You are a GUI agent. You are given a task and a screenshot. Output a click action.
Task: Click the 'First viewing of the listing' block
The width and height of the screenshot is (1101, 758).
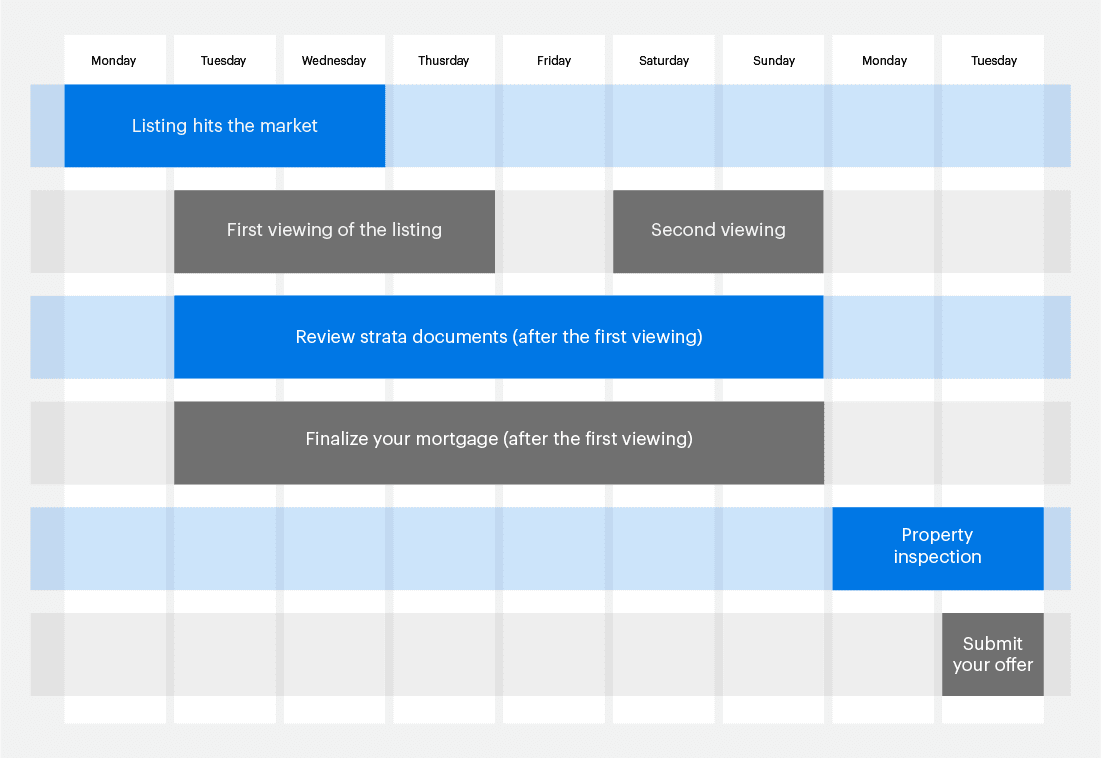334,231
